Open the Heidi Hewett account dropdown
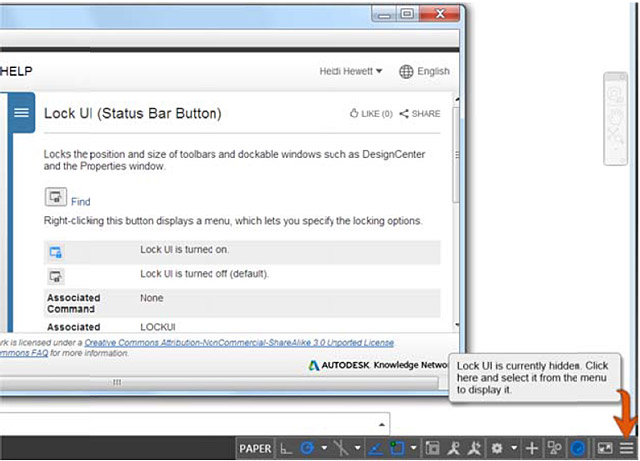640x461 pixels. (351, 71)
